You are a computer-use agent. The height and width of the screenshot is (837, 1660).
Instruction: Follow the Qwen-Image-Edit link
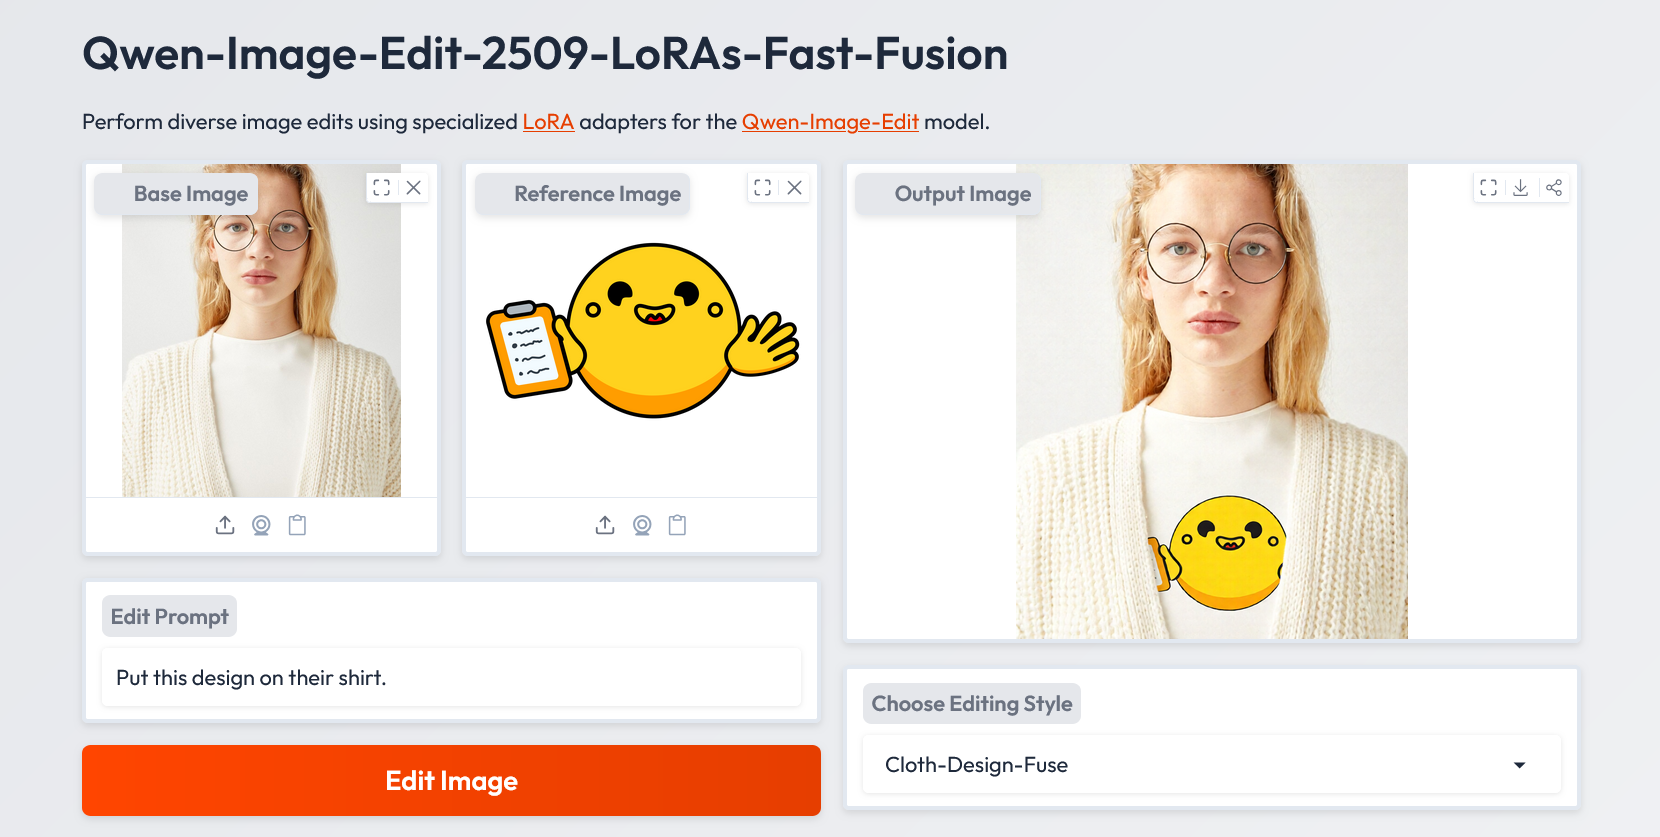[x=829, y=122]
